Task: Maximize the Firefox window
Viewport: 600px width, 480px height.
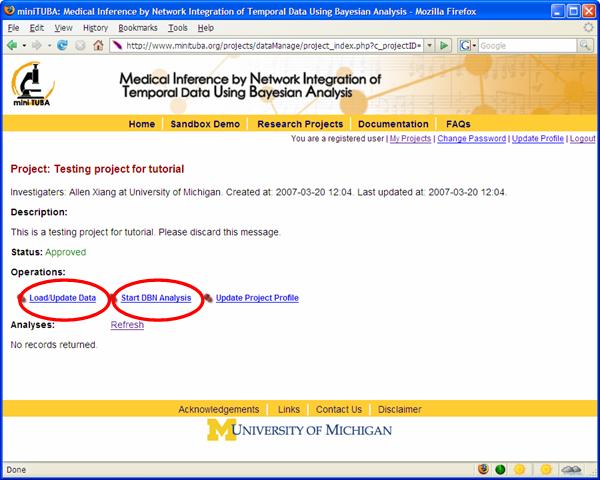Action: click(574, 11)
